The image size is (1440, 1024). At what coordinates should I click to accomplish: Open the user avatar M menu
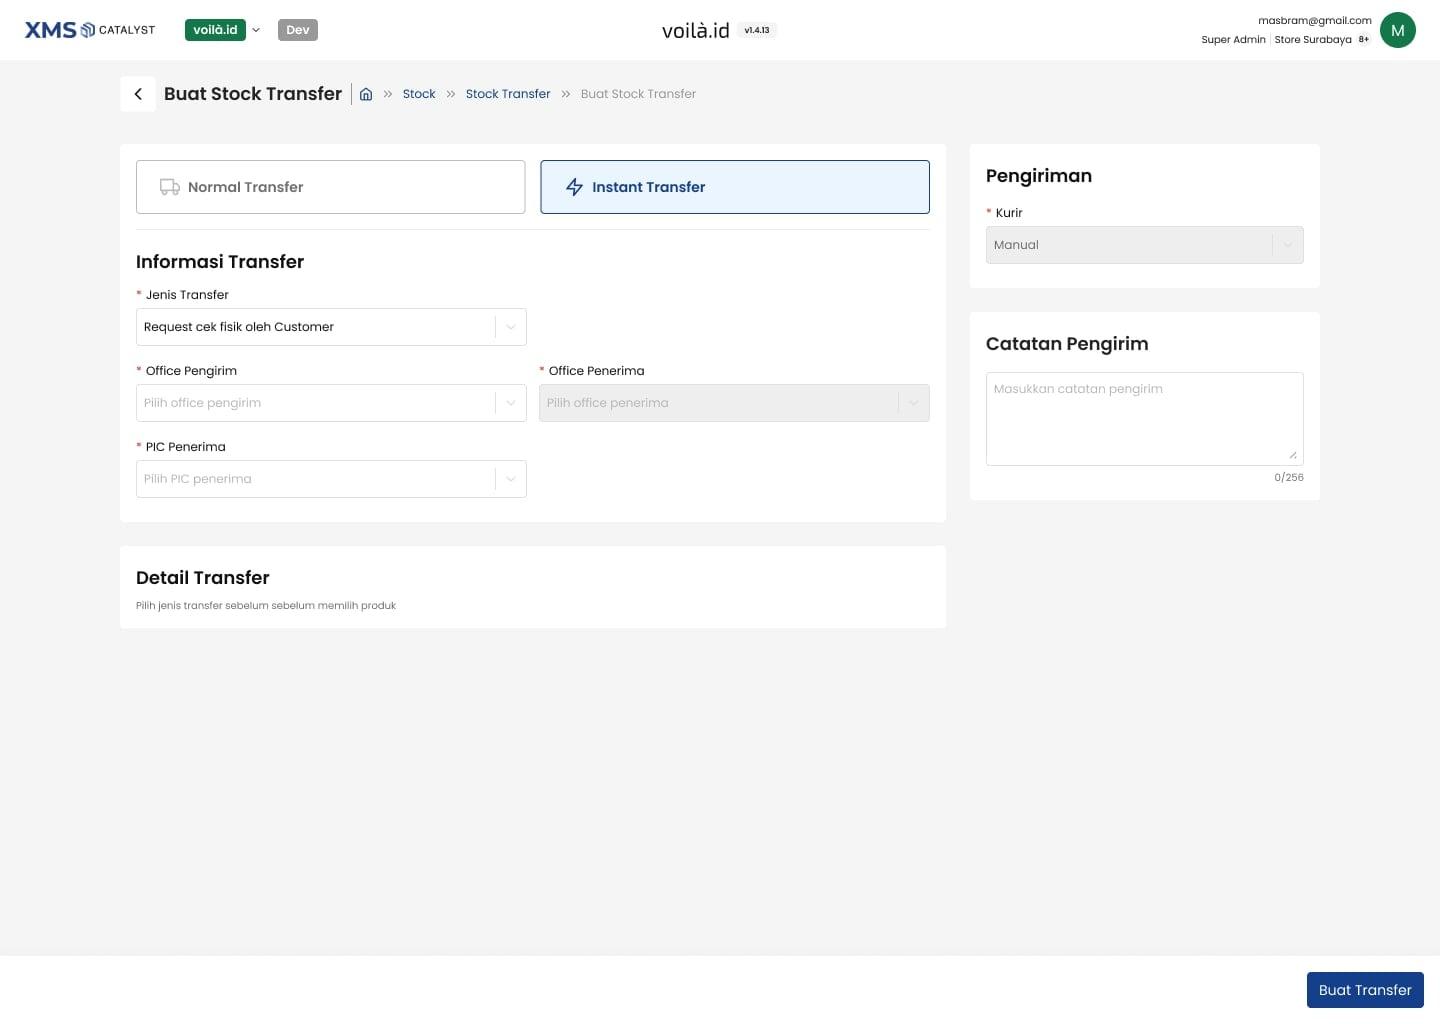1397,30
